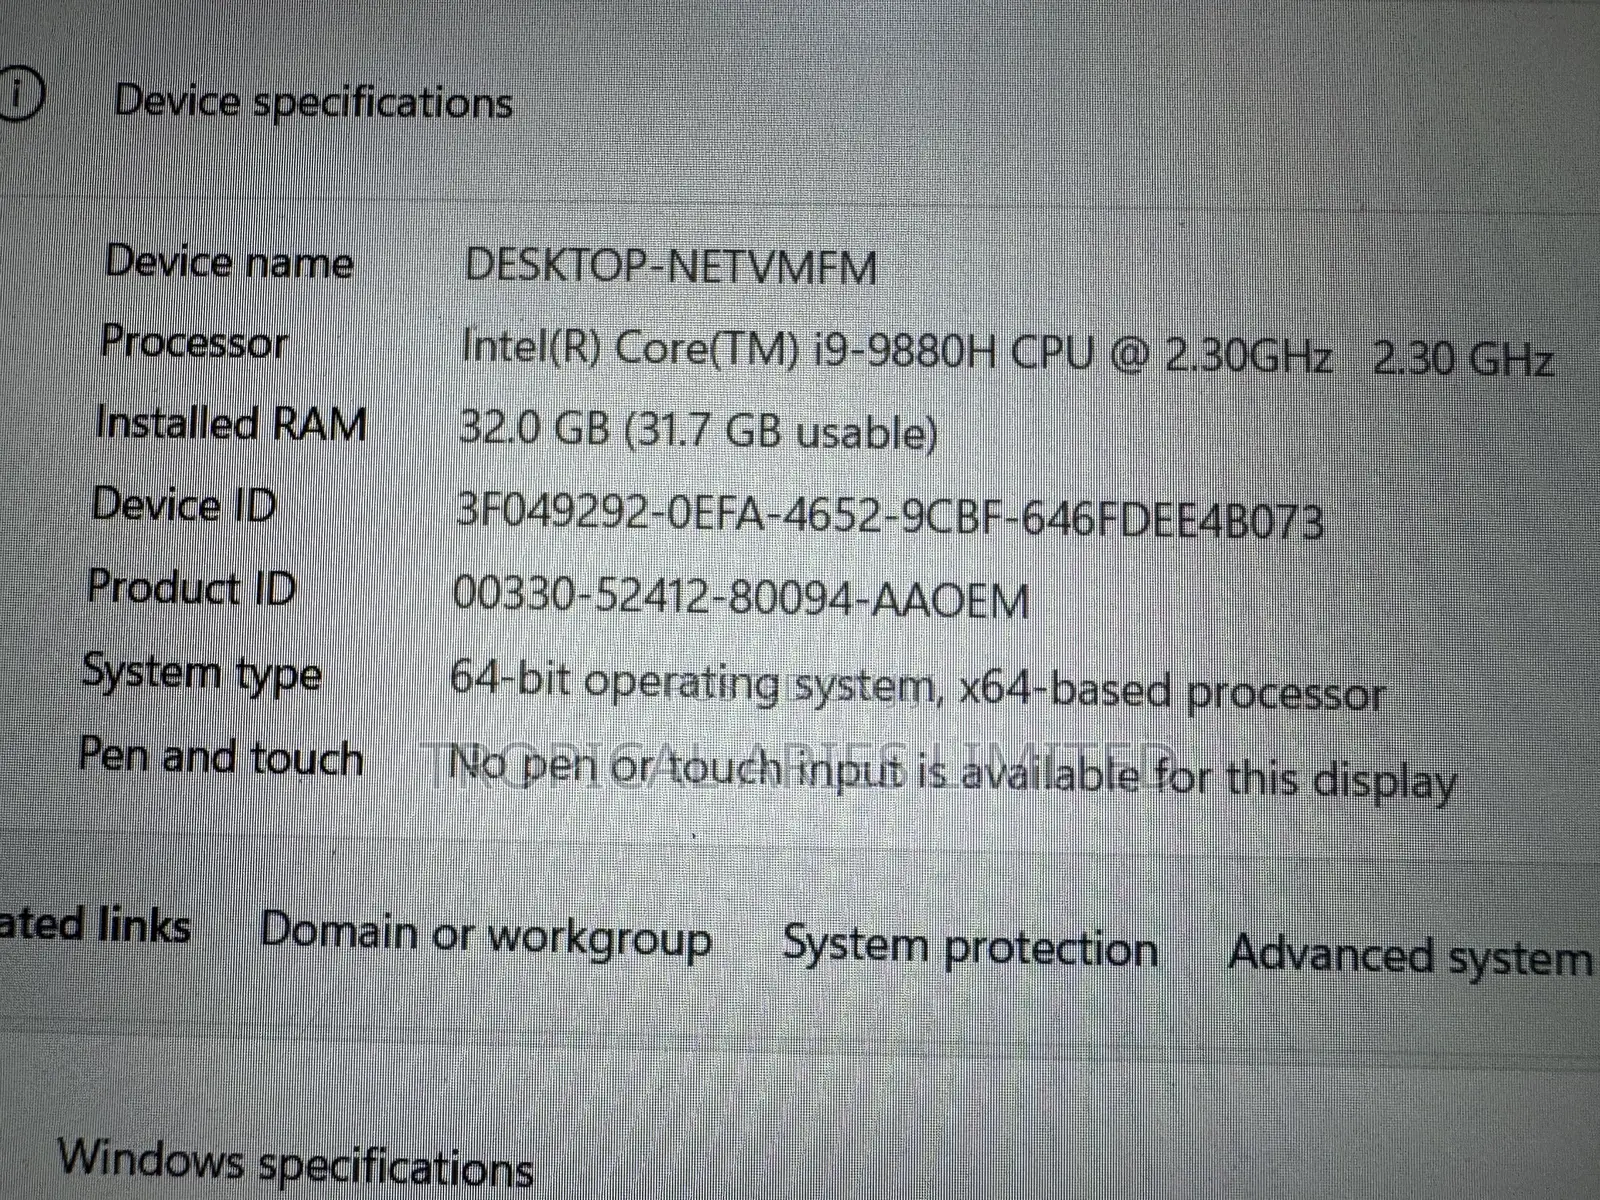Select the 64-bit operating system value
This screenshot has width=1600, height=1200.
(917, 686)
